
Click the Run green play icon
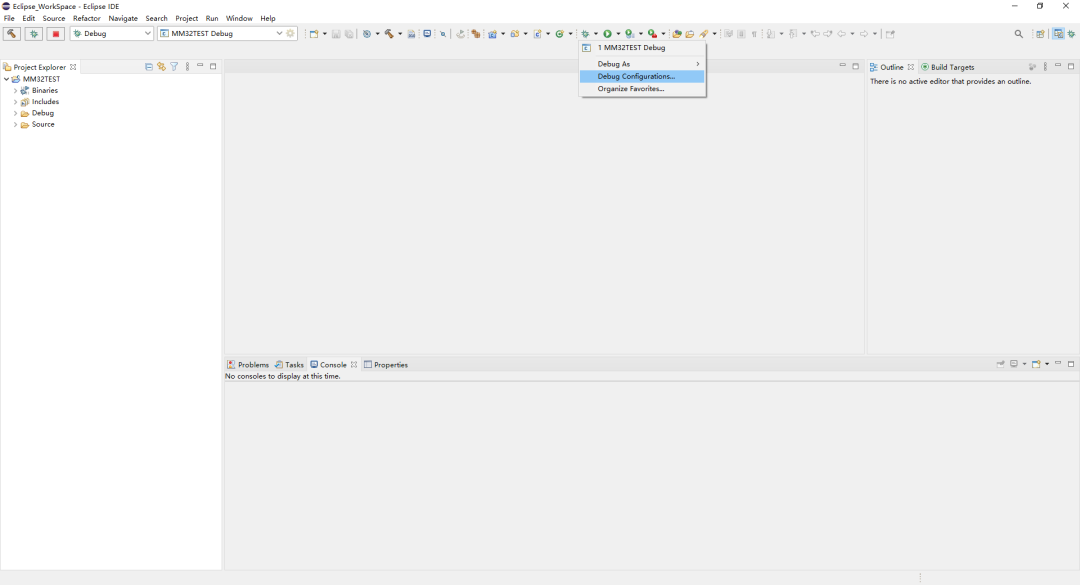(608, 34)
